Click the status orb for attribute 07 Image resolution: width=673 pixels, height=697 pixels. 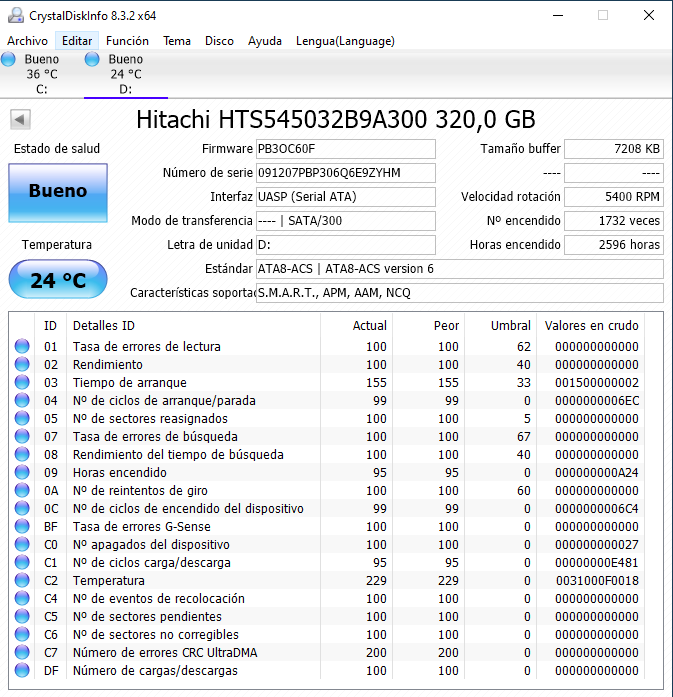(22, 437)
